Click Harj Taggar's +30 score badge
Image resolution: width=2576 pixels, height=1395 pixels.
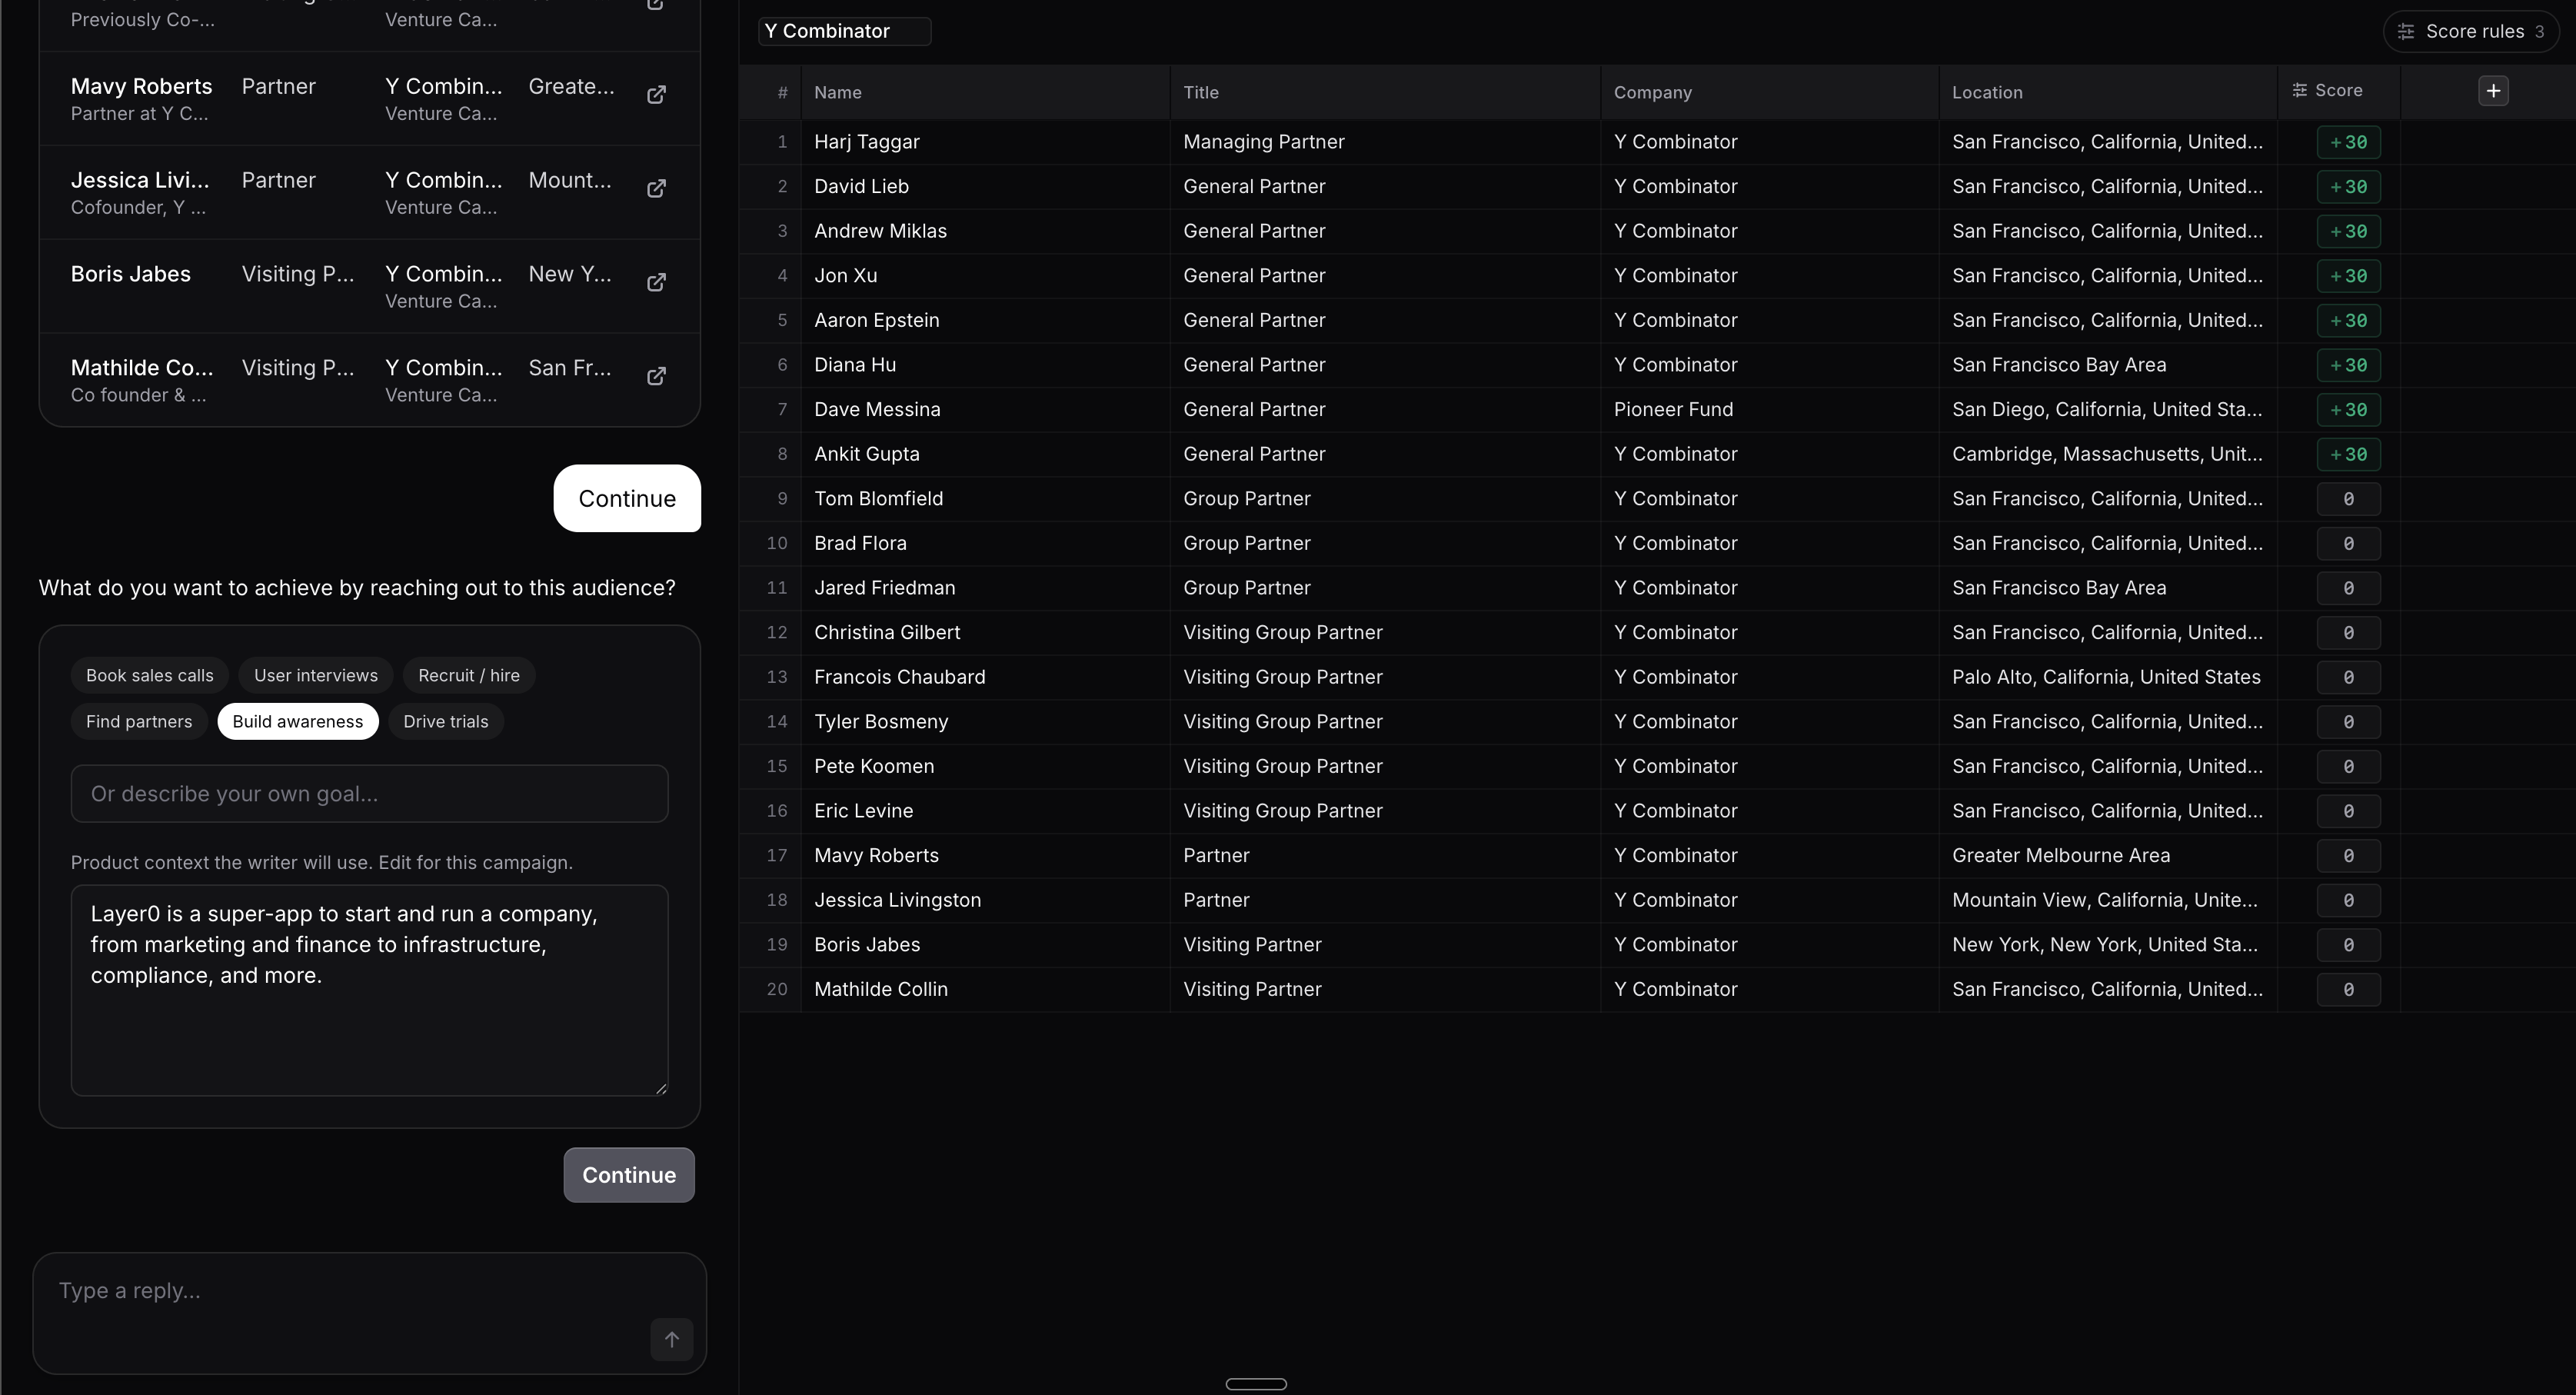click(x=2348, y=142)
